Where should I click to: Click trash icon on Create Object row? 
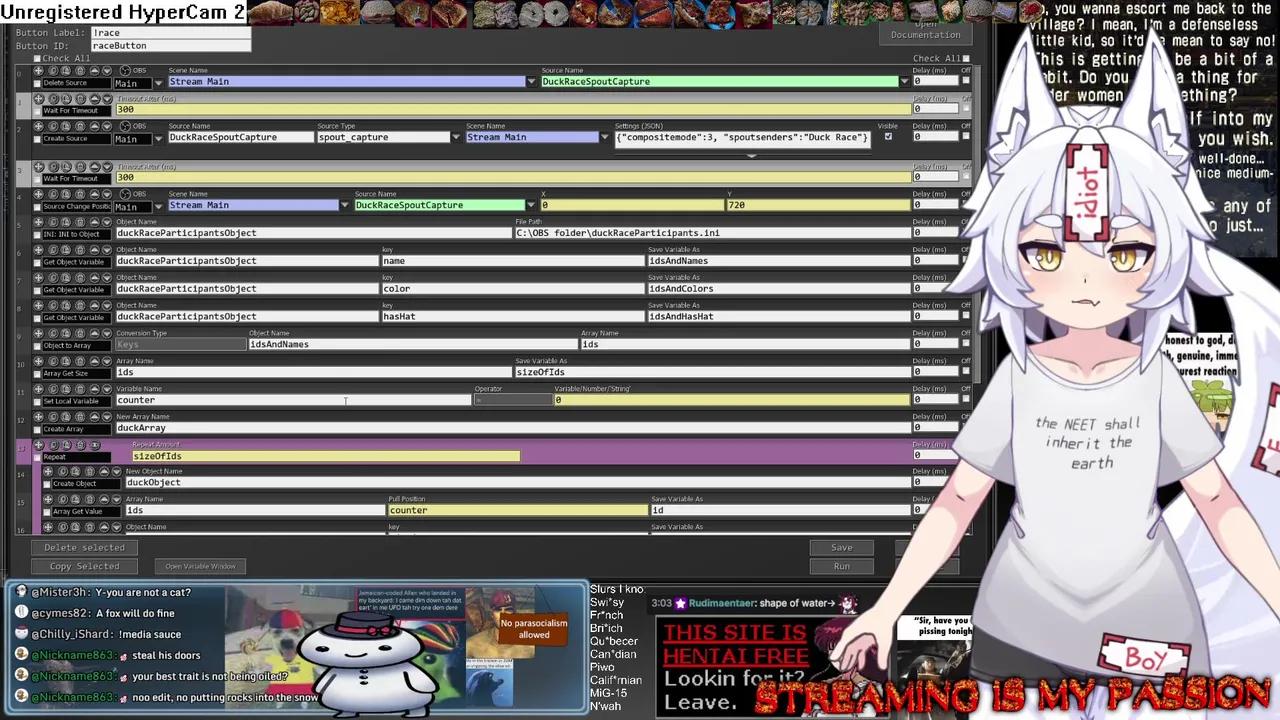[90, 471]
